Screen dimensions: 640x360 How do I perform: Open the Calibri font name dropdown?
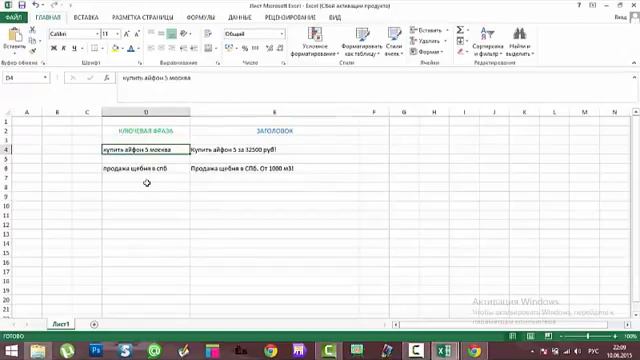pos(97,34)
